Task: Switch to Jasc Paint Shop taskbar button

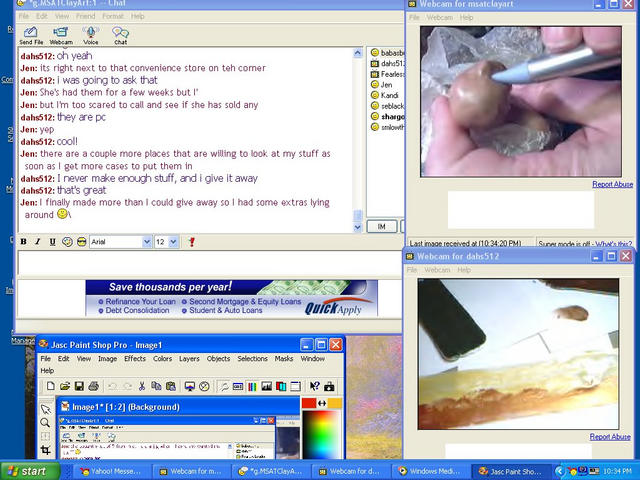Action: [512, 471]
